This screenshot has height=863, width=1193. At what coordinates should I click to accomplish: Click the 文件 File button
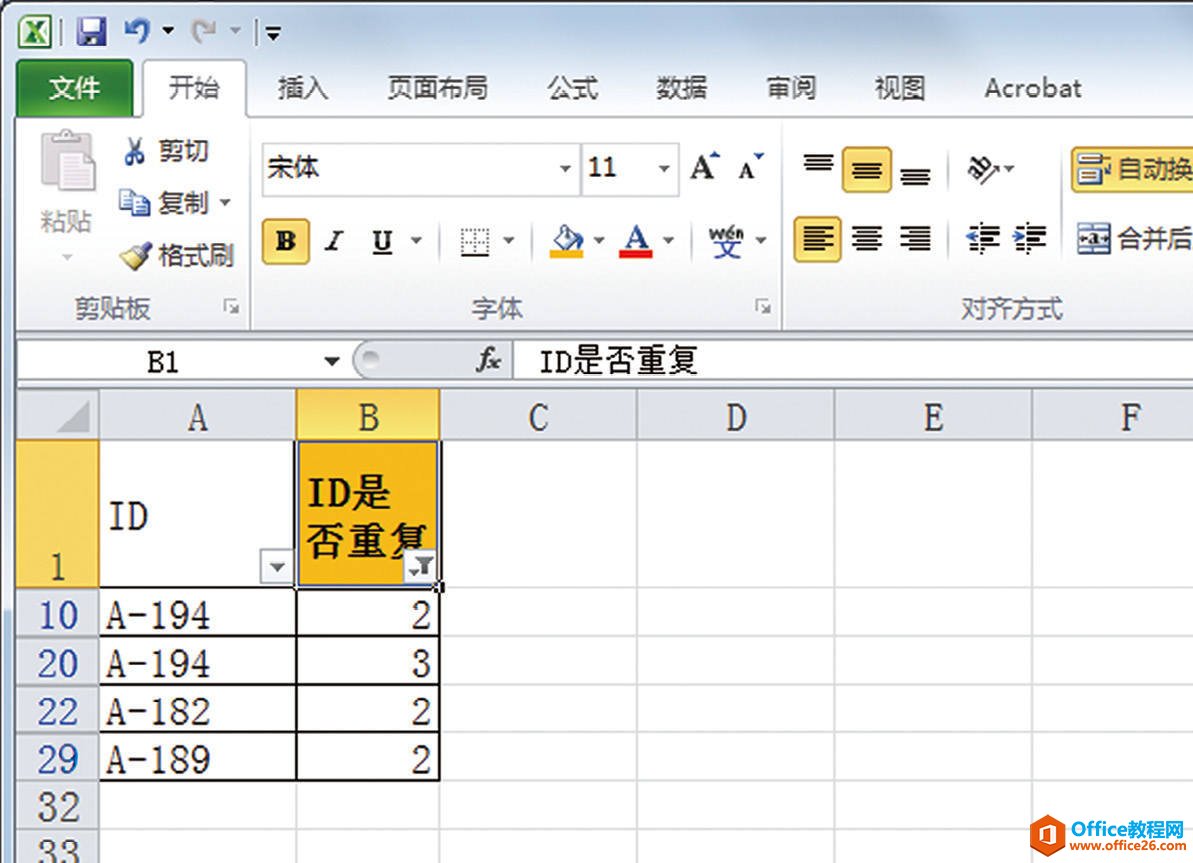[75, 89]
